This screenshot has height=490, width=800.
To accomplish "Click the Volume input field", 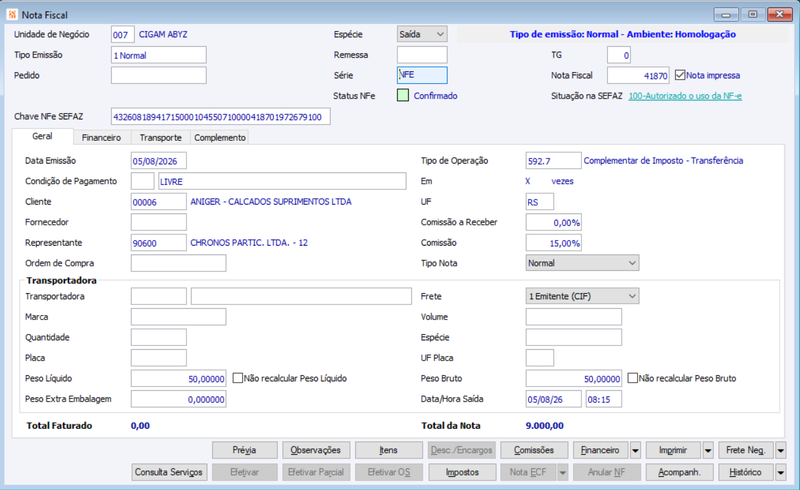I will point(574,317).
